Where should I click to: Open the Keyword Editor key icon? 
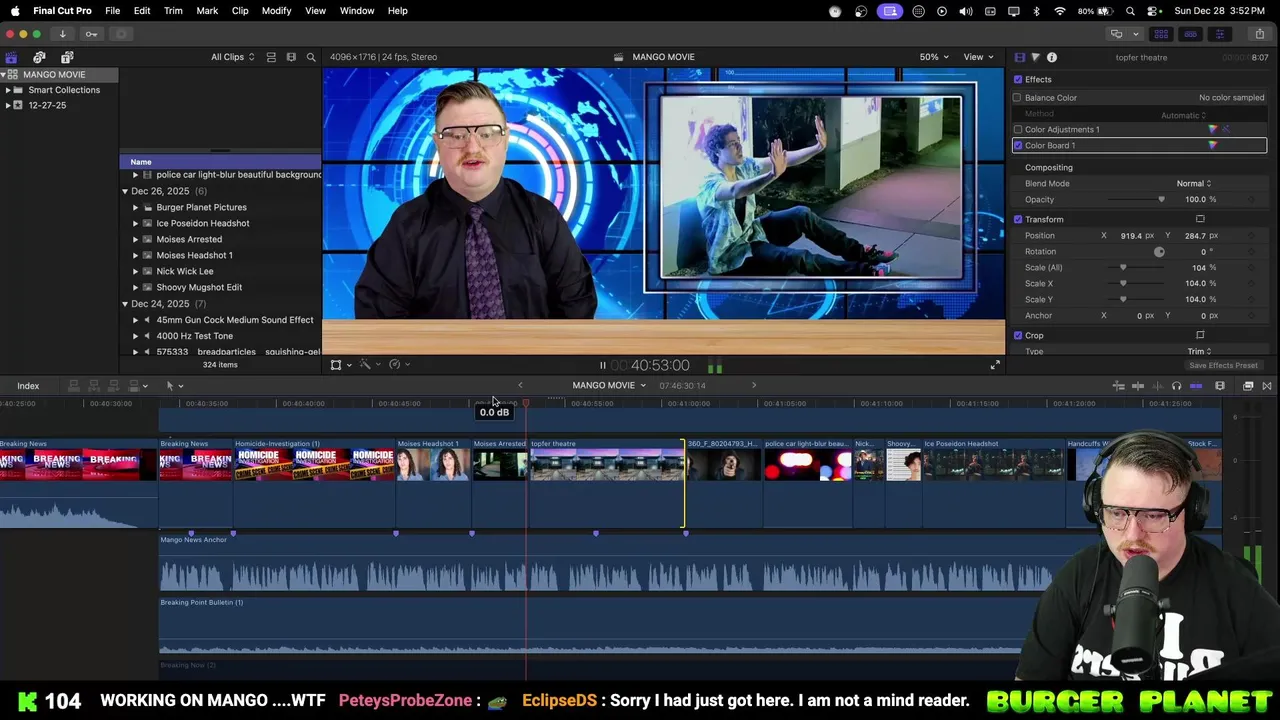tap(91, 34)
